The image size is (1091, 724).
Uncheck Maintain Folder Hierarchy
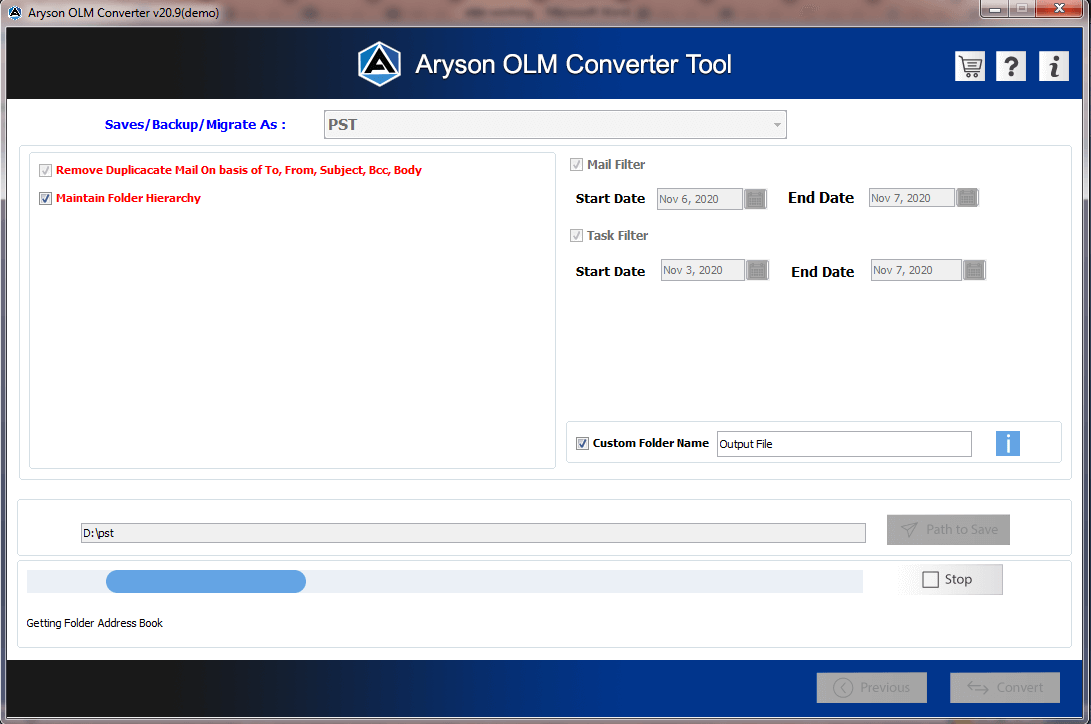pos(45,199)
